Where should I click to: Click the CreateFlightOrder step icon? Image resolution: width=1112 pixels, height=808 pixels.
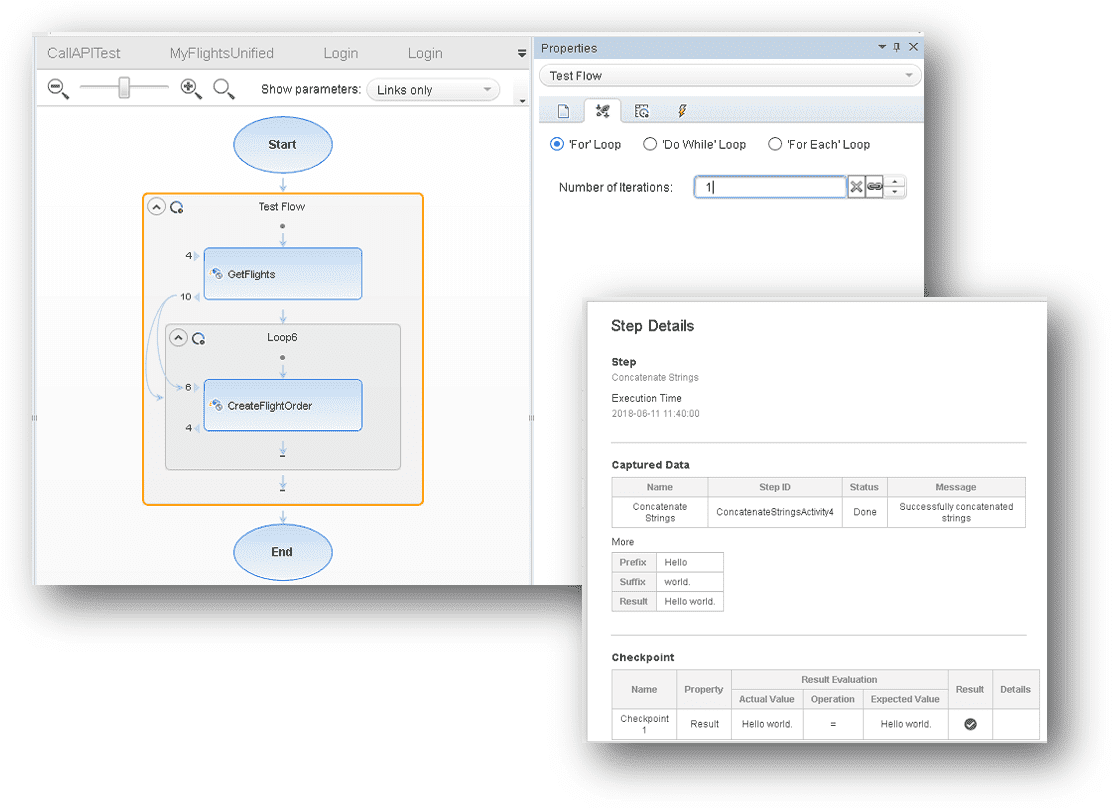(x=217, y=405)
